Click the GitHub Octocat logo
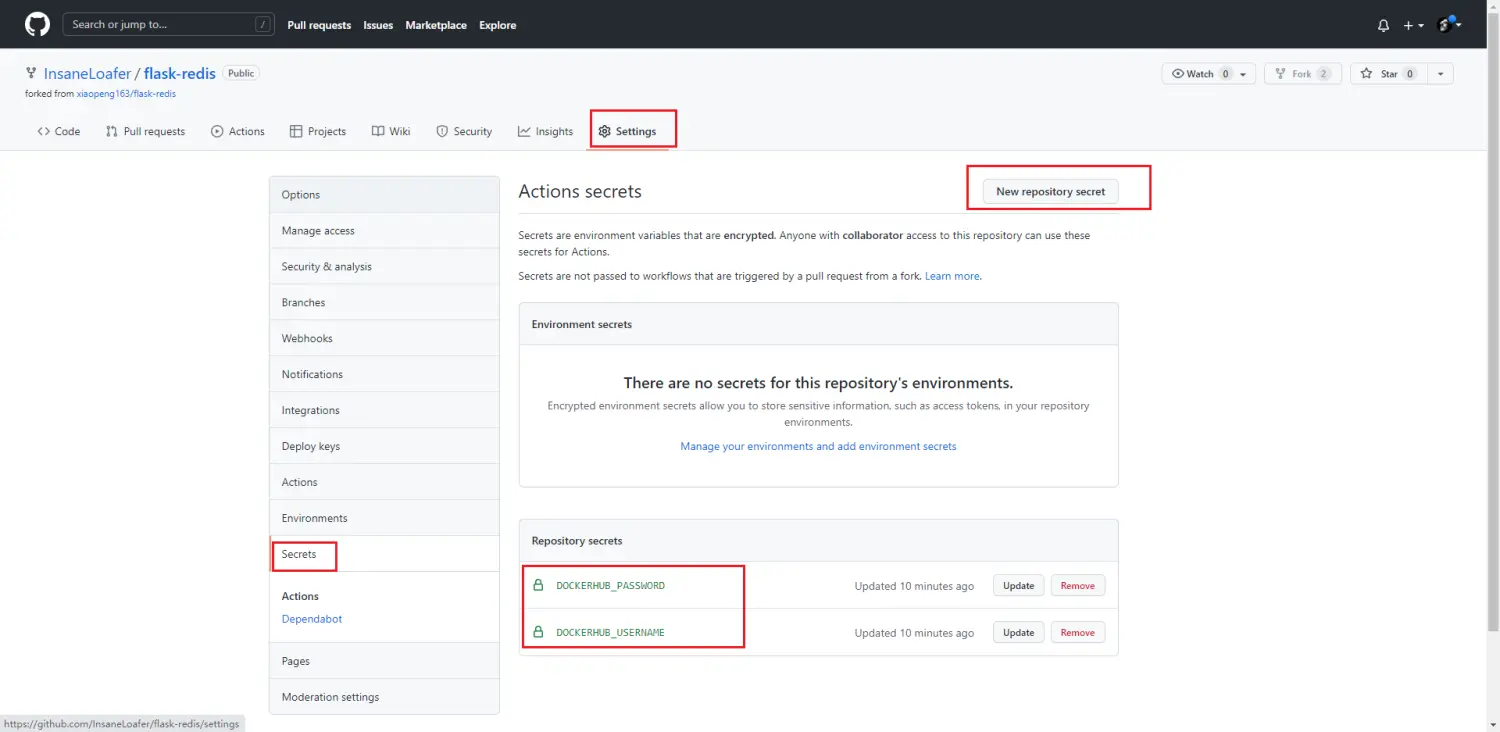The width and height of the screenshot is (1500, 732). (x=37, y=25)
